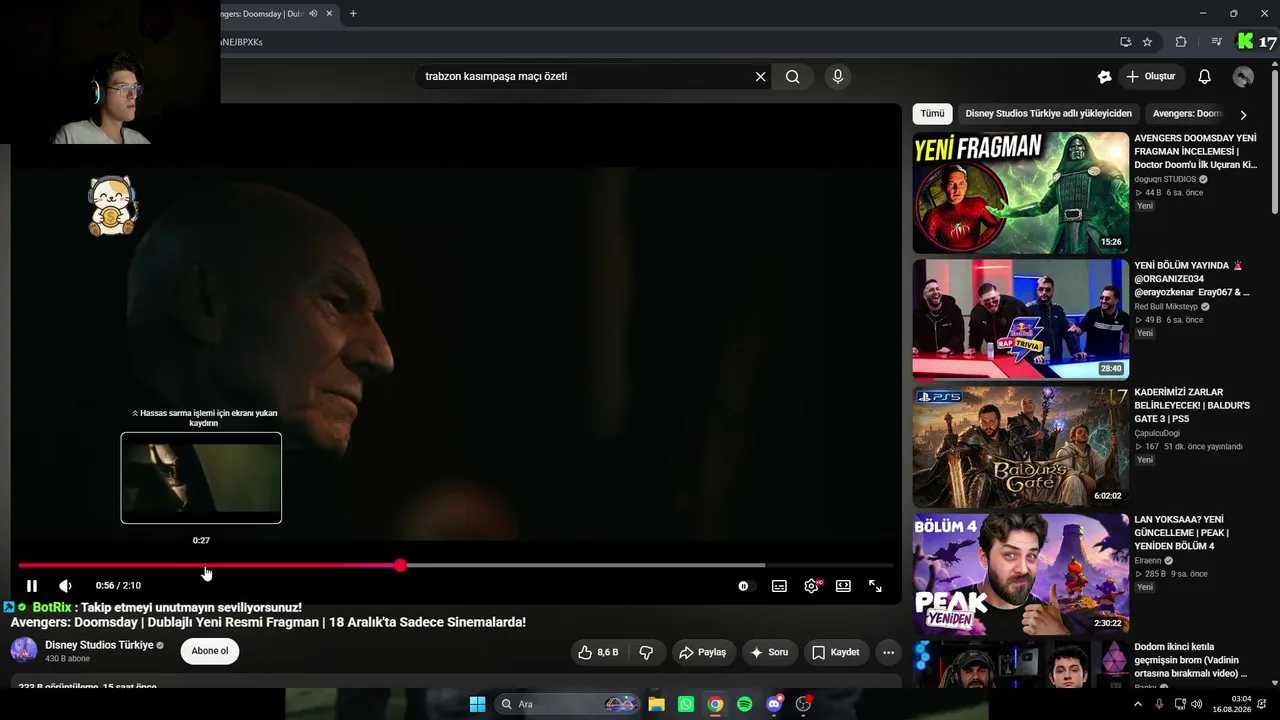The image size is (1280, 720).
Task: Mute the Avengers: Doomsday tab audio
Action: click(313, 14)
